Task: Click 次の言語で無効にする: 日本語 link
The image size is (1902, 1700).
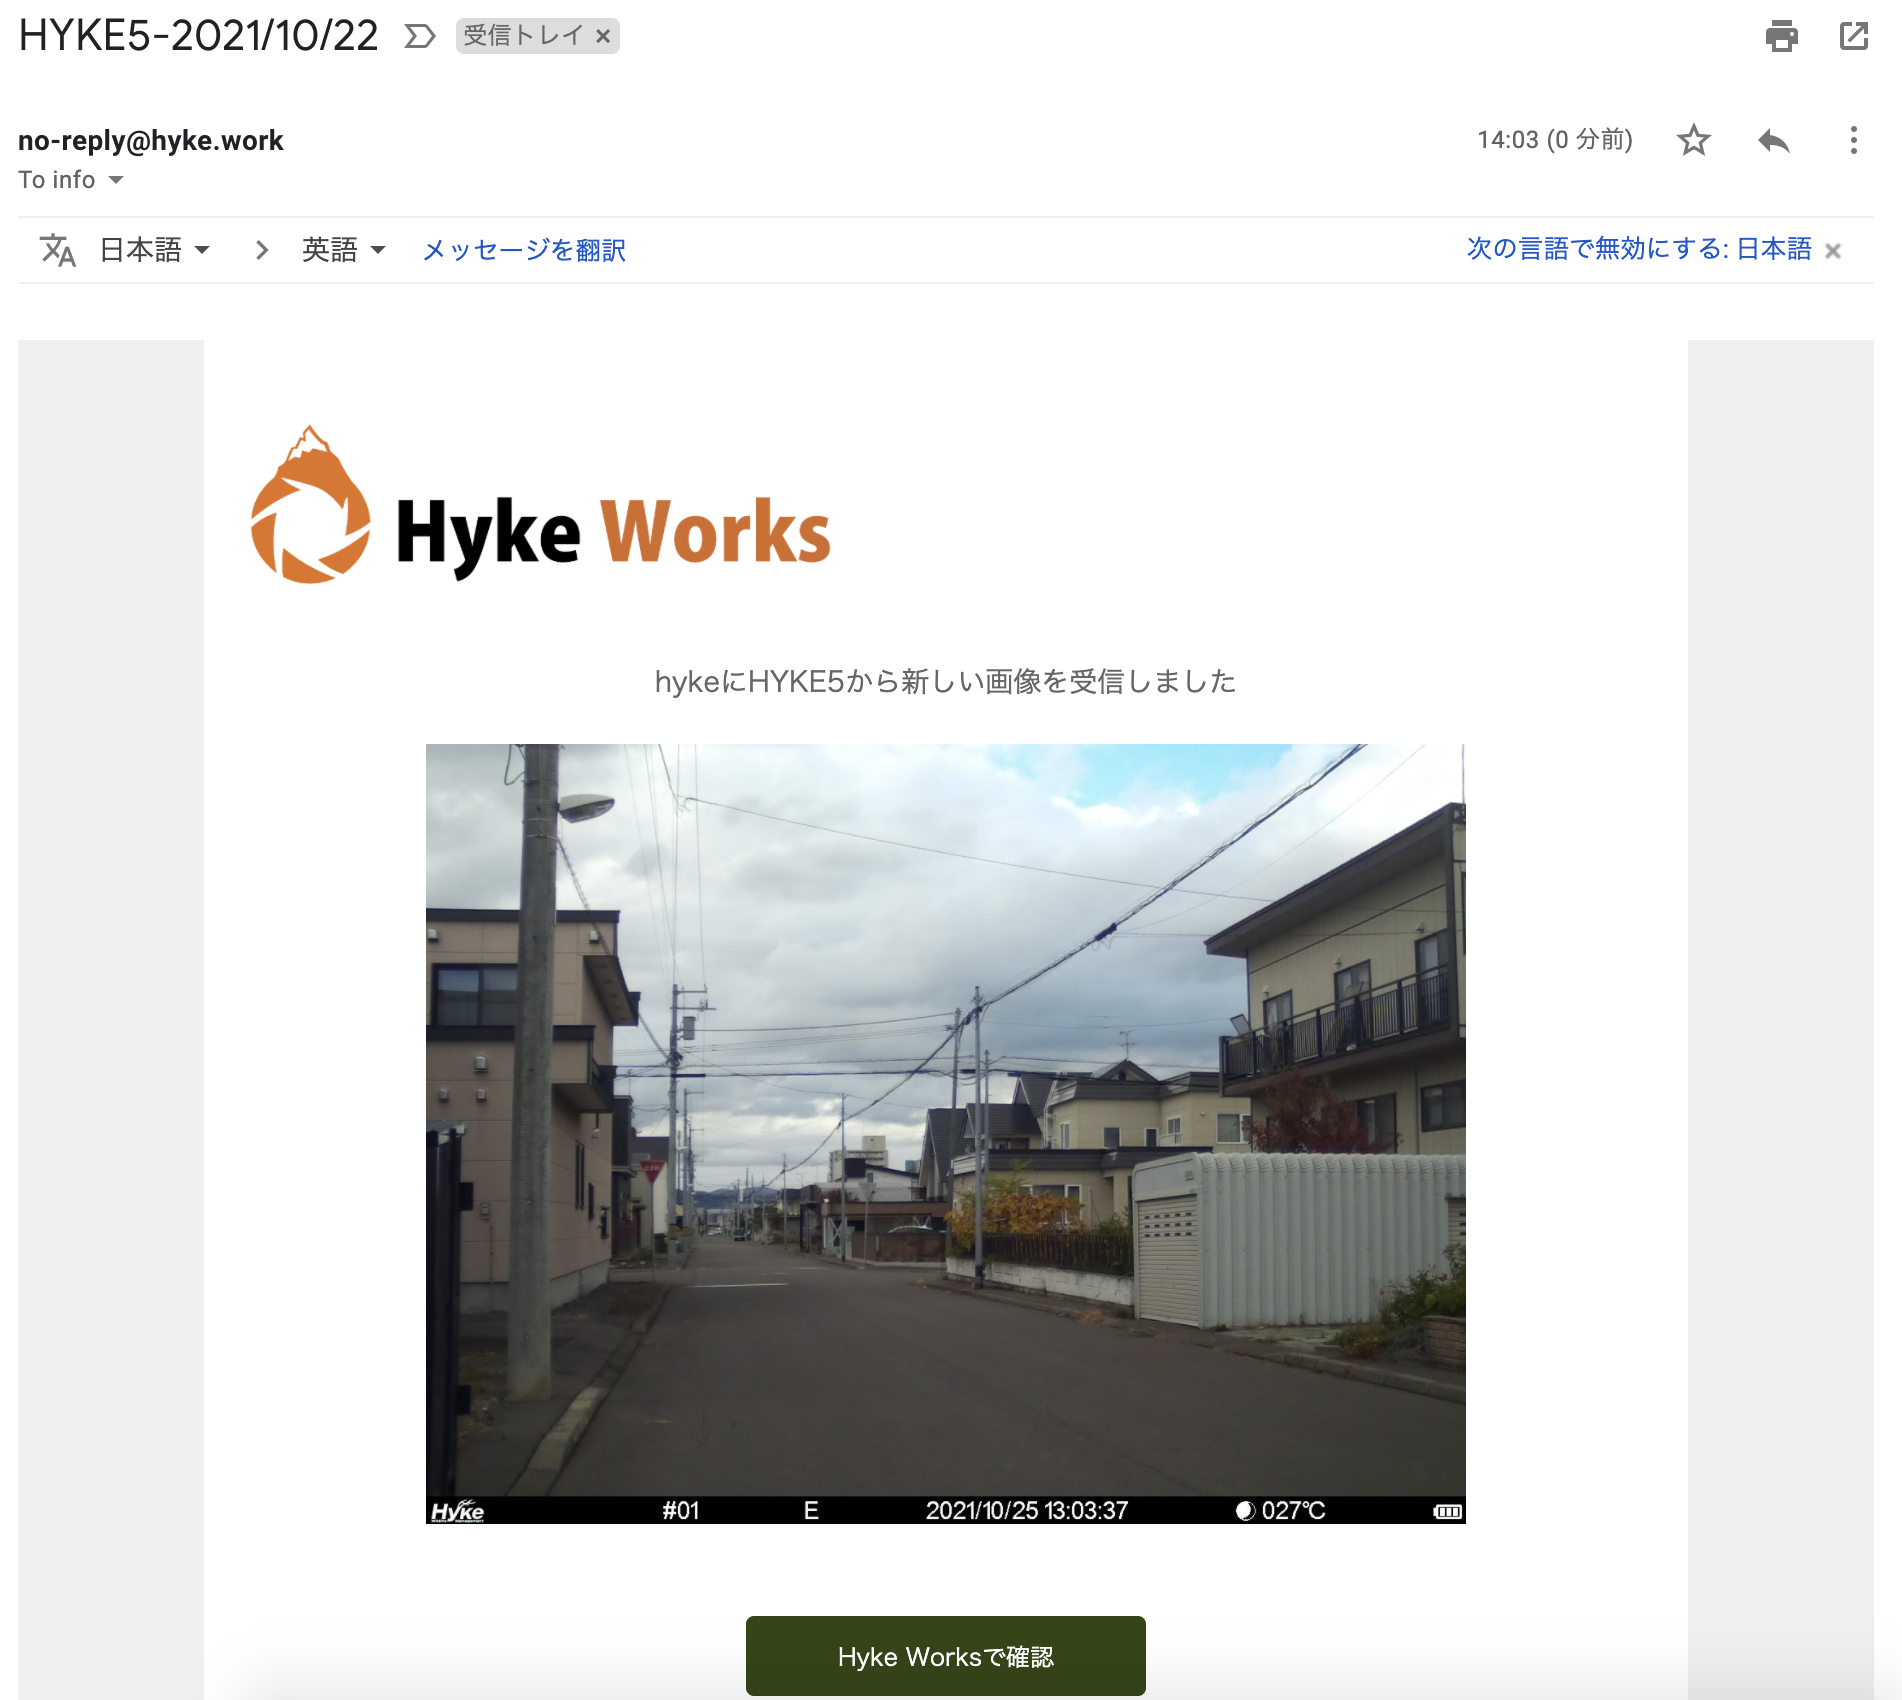Action: pos(1638,249)
